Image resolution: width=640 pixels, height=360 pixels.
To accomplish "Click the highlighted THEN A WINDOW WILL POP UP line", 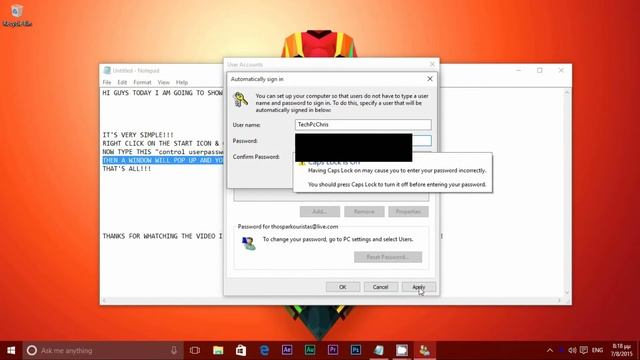I will click(x=163, y=160).
